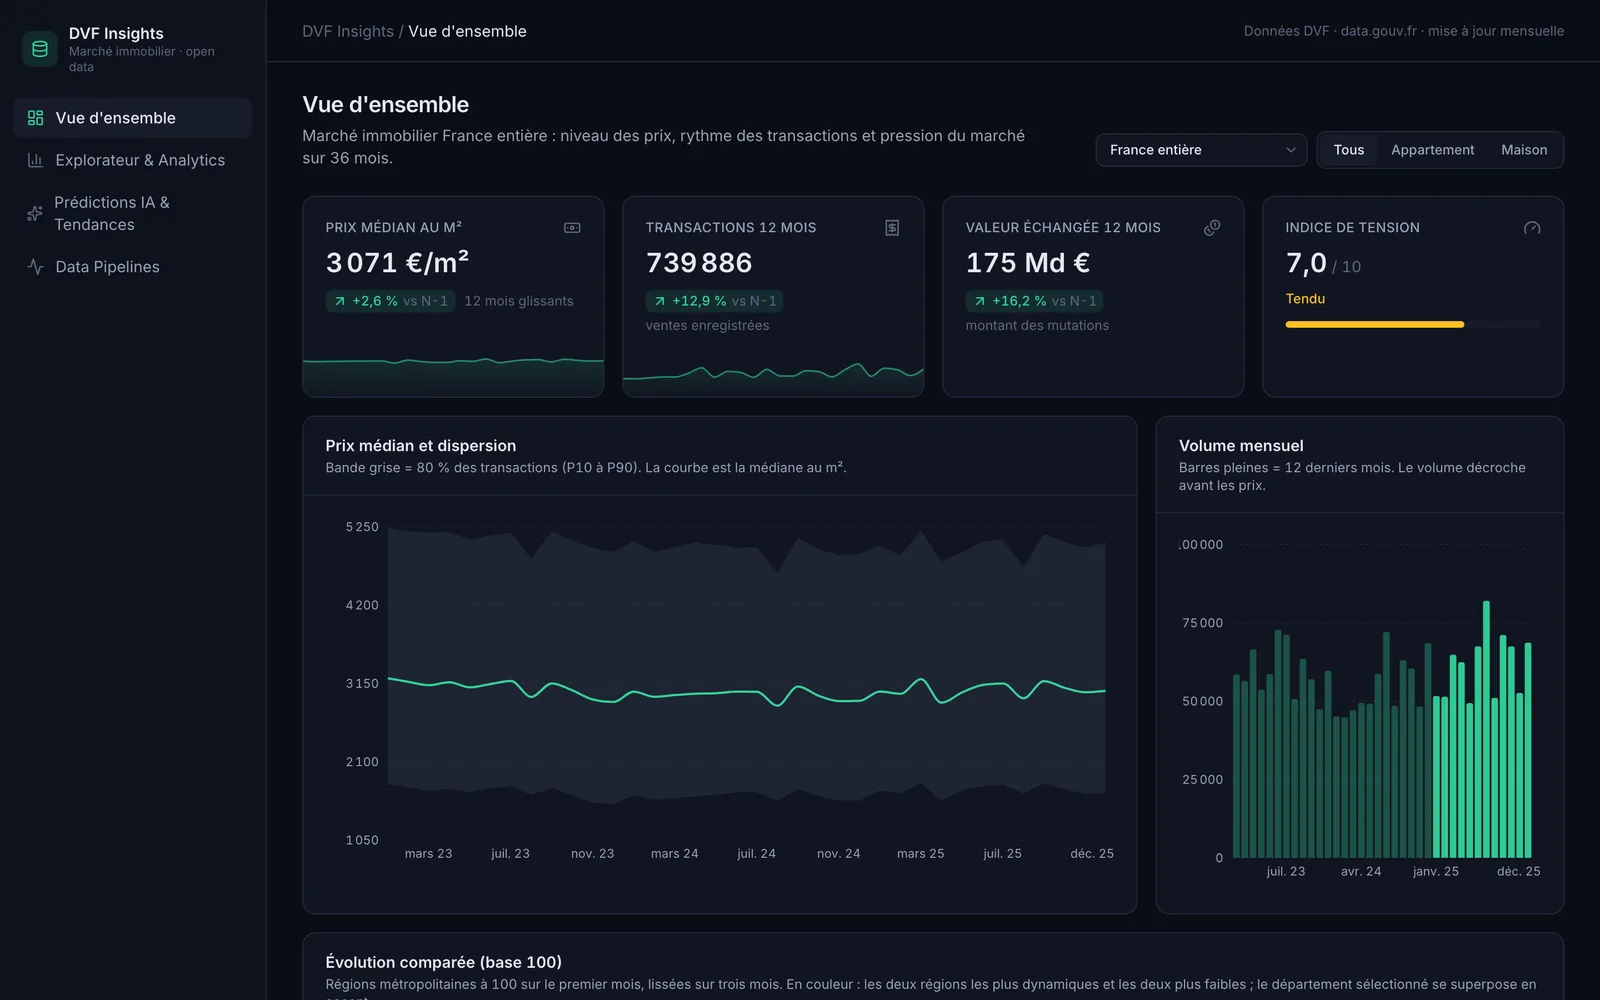Image resolution: width=1600 pixels, height=1000 pixels.
Task: Click the 3 071 €/m² value
Action: (x=397, y=262)
